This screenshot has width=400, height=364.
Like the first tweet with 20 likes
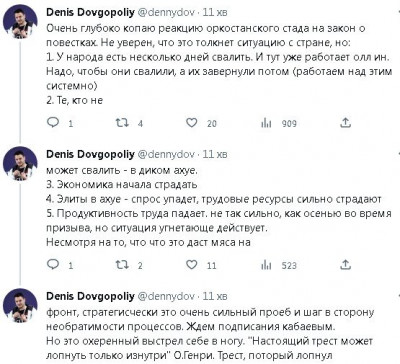(x=191, y=123)
